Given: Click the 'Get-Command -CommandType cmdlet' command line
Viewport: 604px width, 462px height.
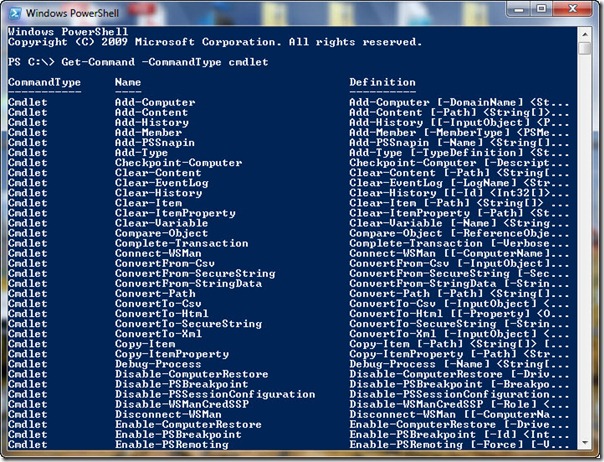Looking at the screenshot, I should (x=164, y=62).
